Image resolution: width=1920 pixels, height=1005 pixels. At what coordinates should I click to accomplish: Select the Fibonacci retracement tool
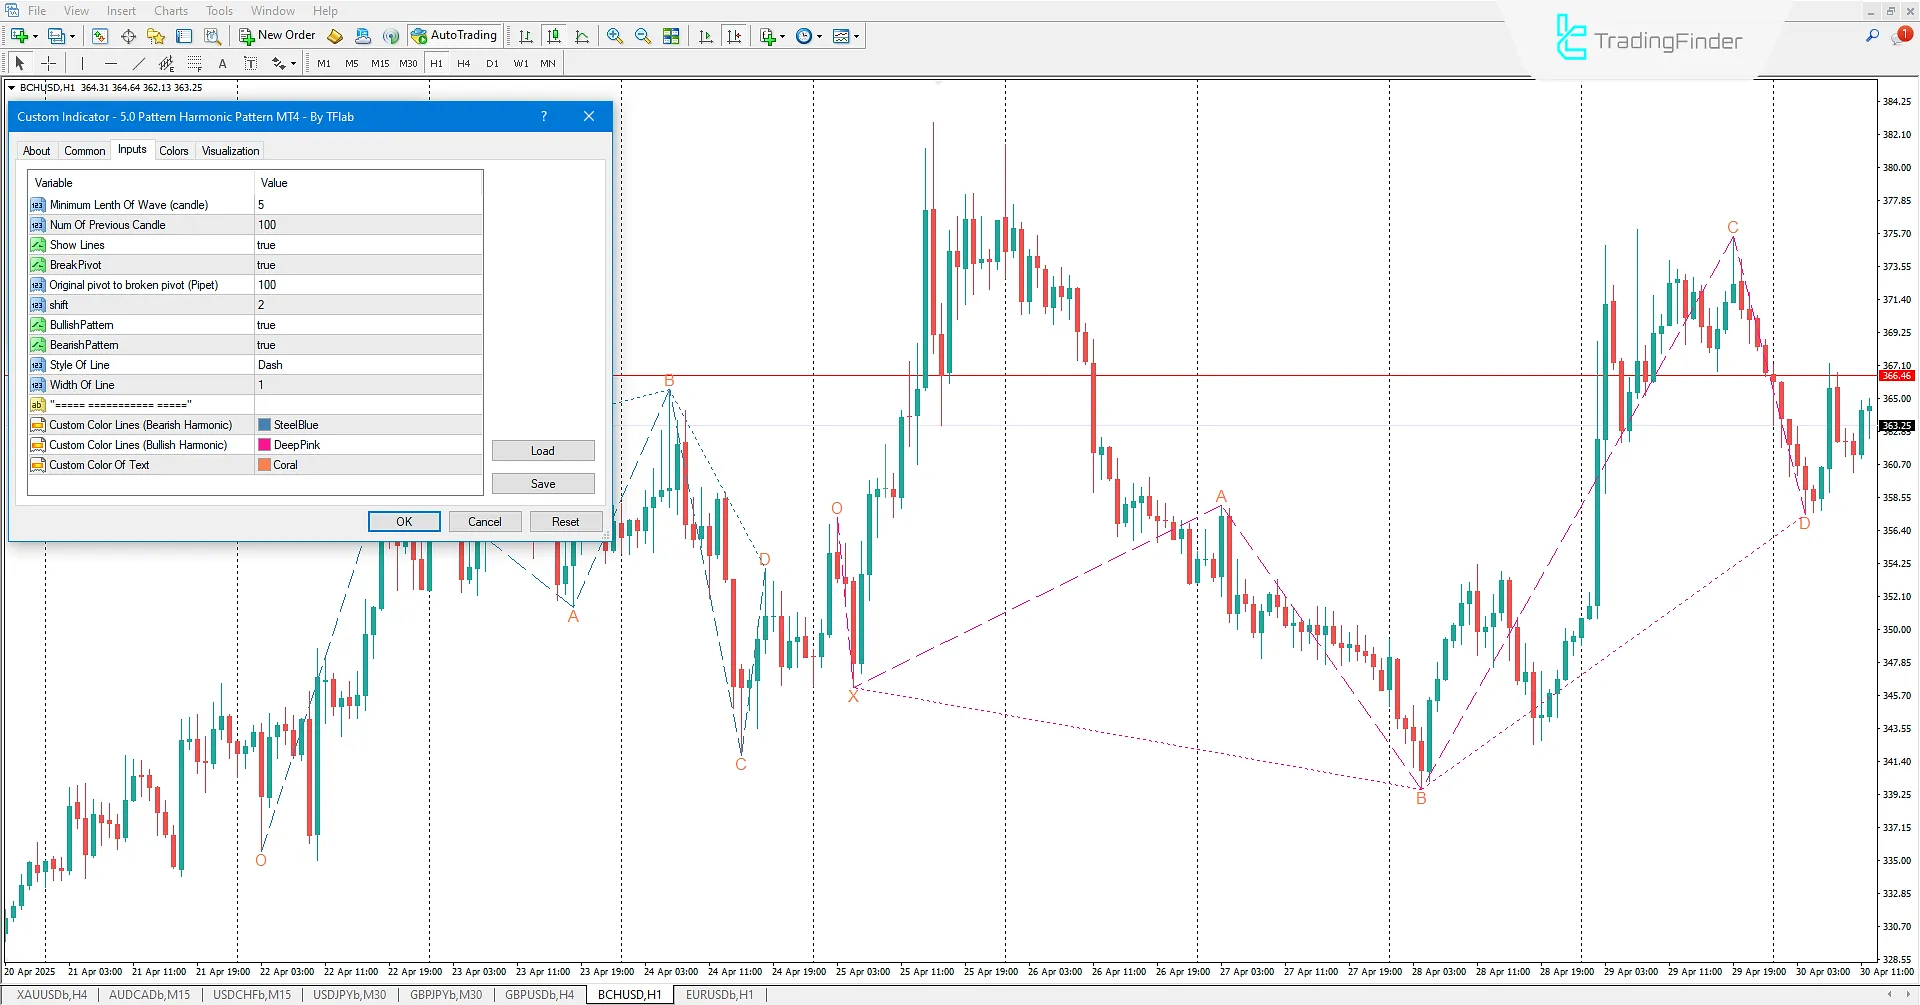pos(195,63)
